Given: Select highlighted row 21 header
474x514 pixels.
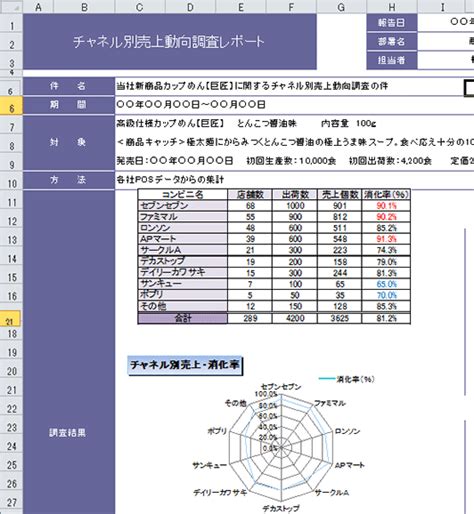Looking at the screenshot, I should pyautogui.click(x=10, y=319).
